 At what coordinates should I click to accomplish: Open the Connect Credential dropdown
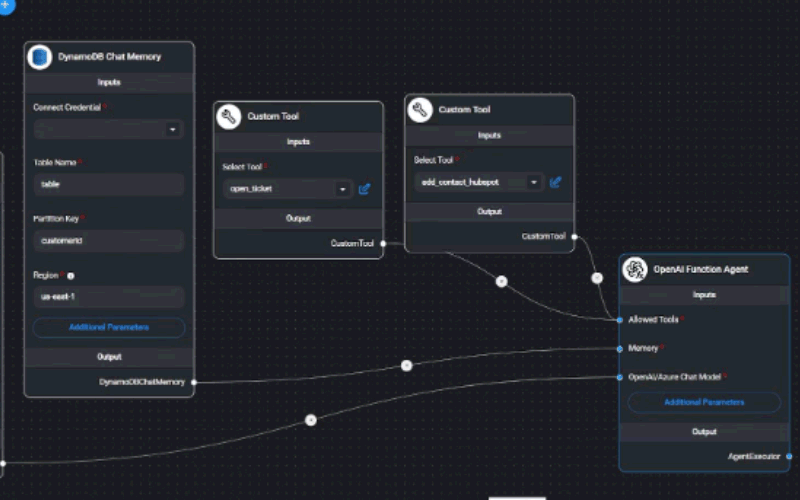(x=109, y=130)
